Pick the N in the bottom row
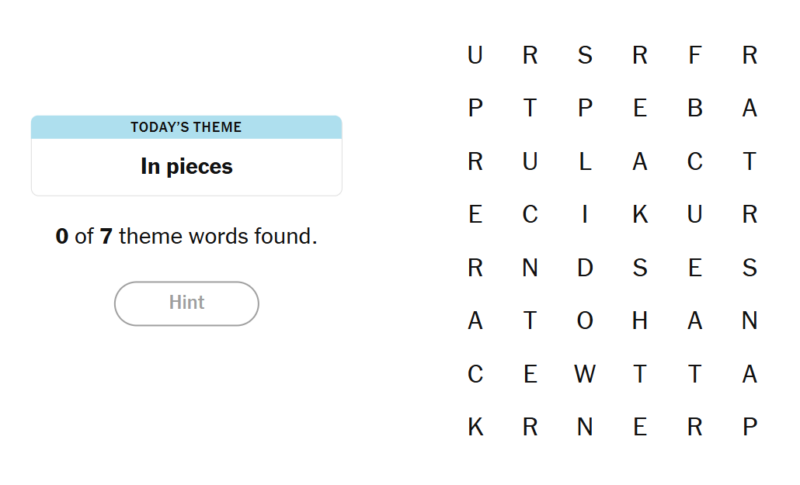This screenshot has height=485, width=800. pos(585,427)
